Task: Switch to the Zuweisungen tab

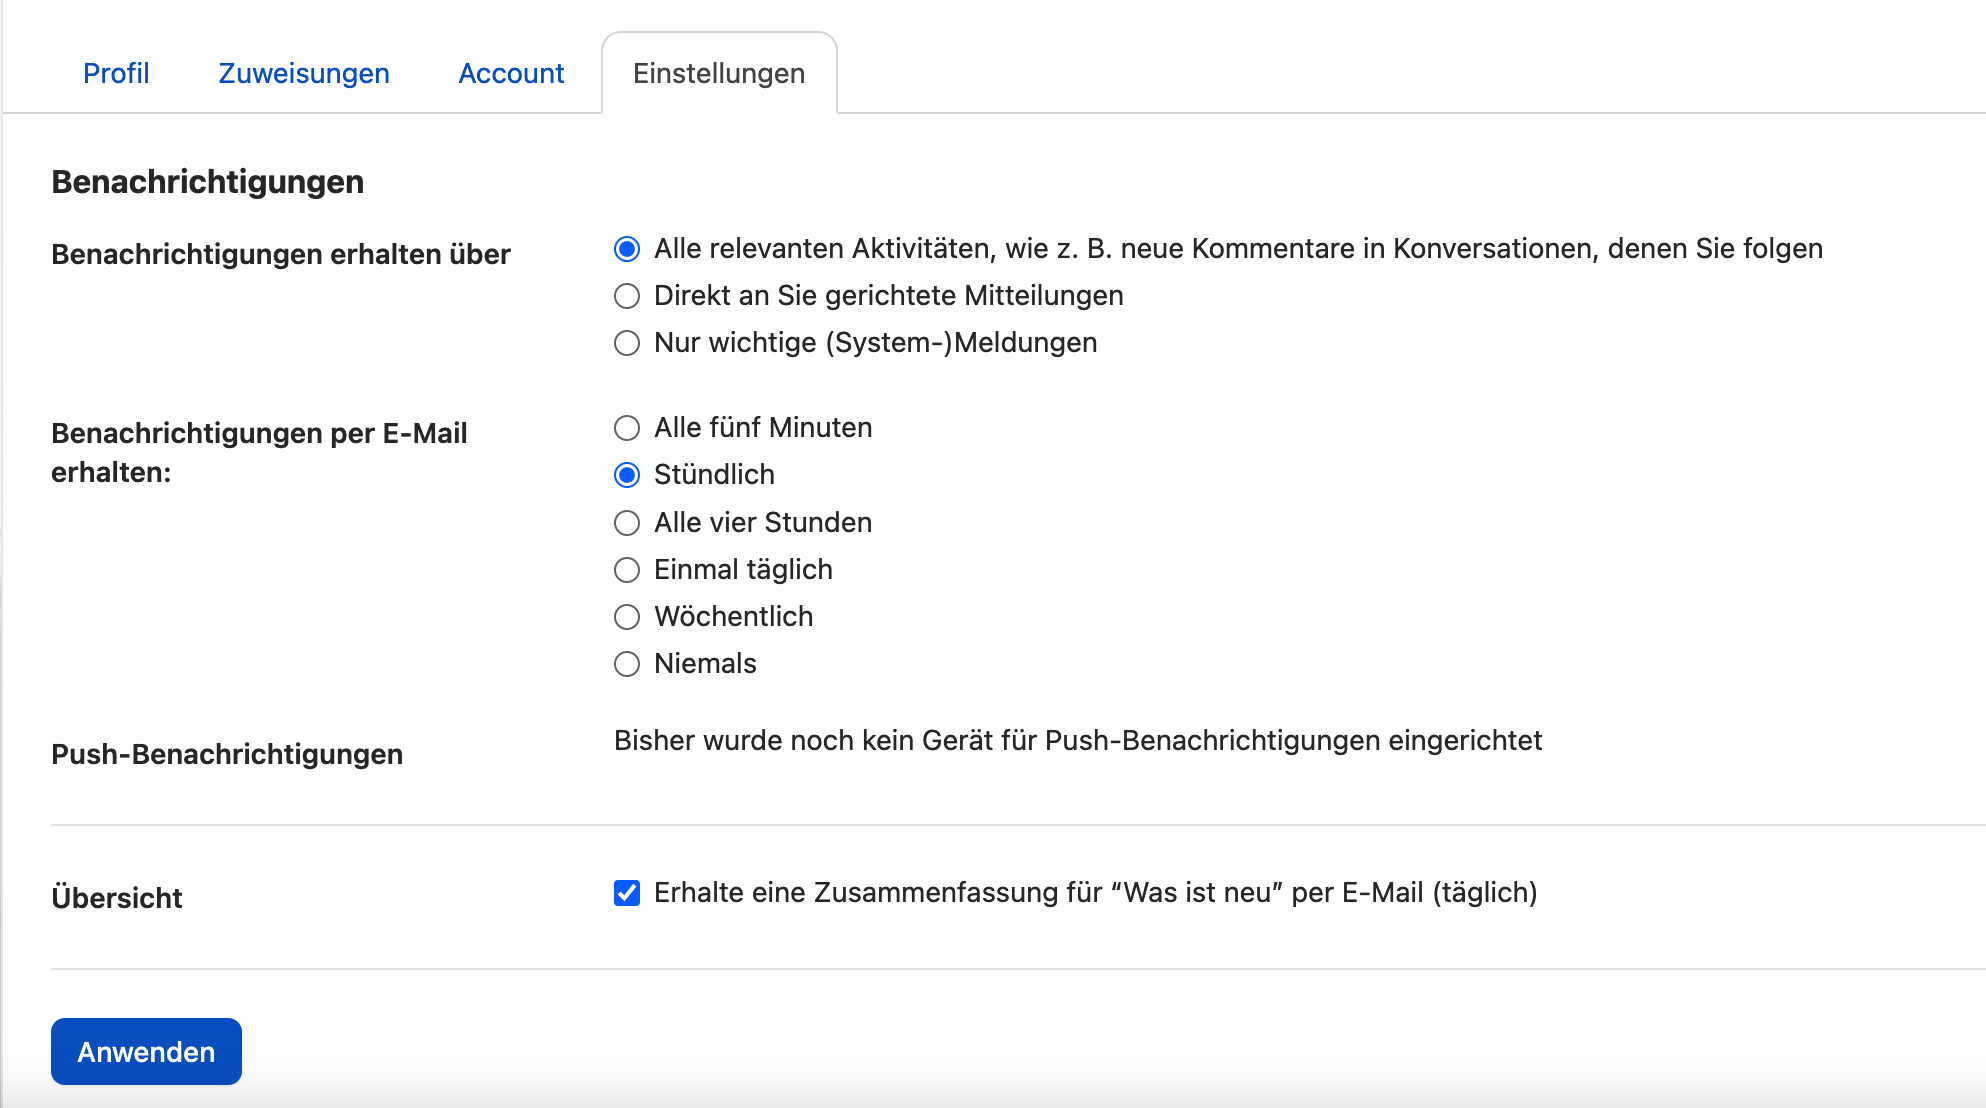Action: [304, 73]
